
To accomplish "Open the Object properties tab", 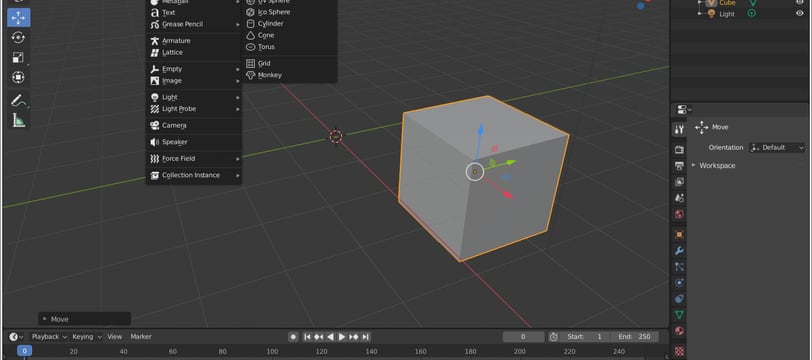I will (x=679, y=235).
